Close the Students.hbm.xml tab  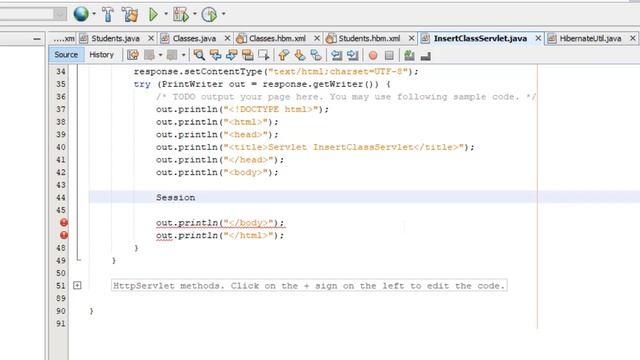411,38
